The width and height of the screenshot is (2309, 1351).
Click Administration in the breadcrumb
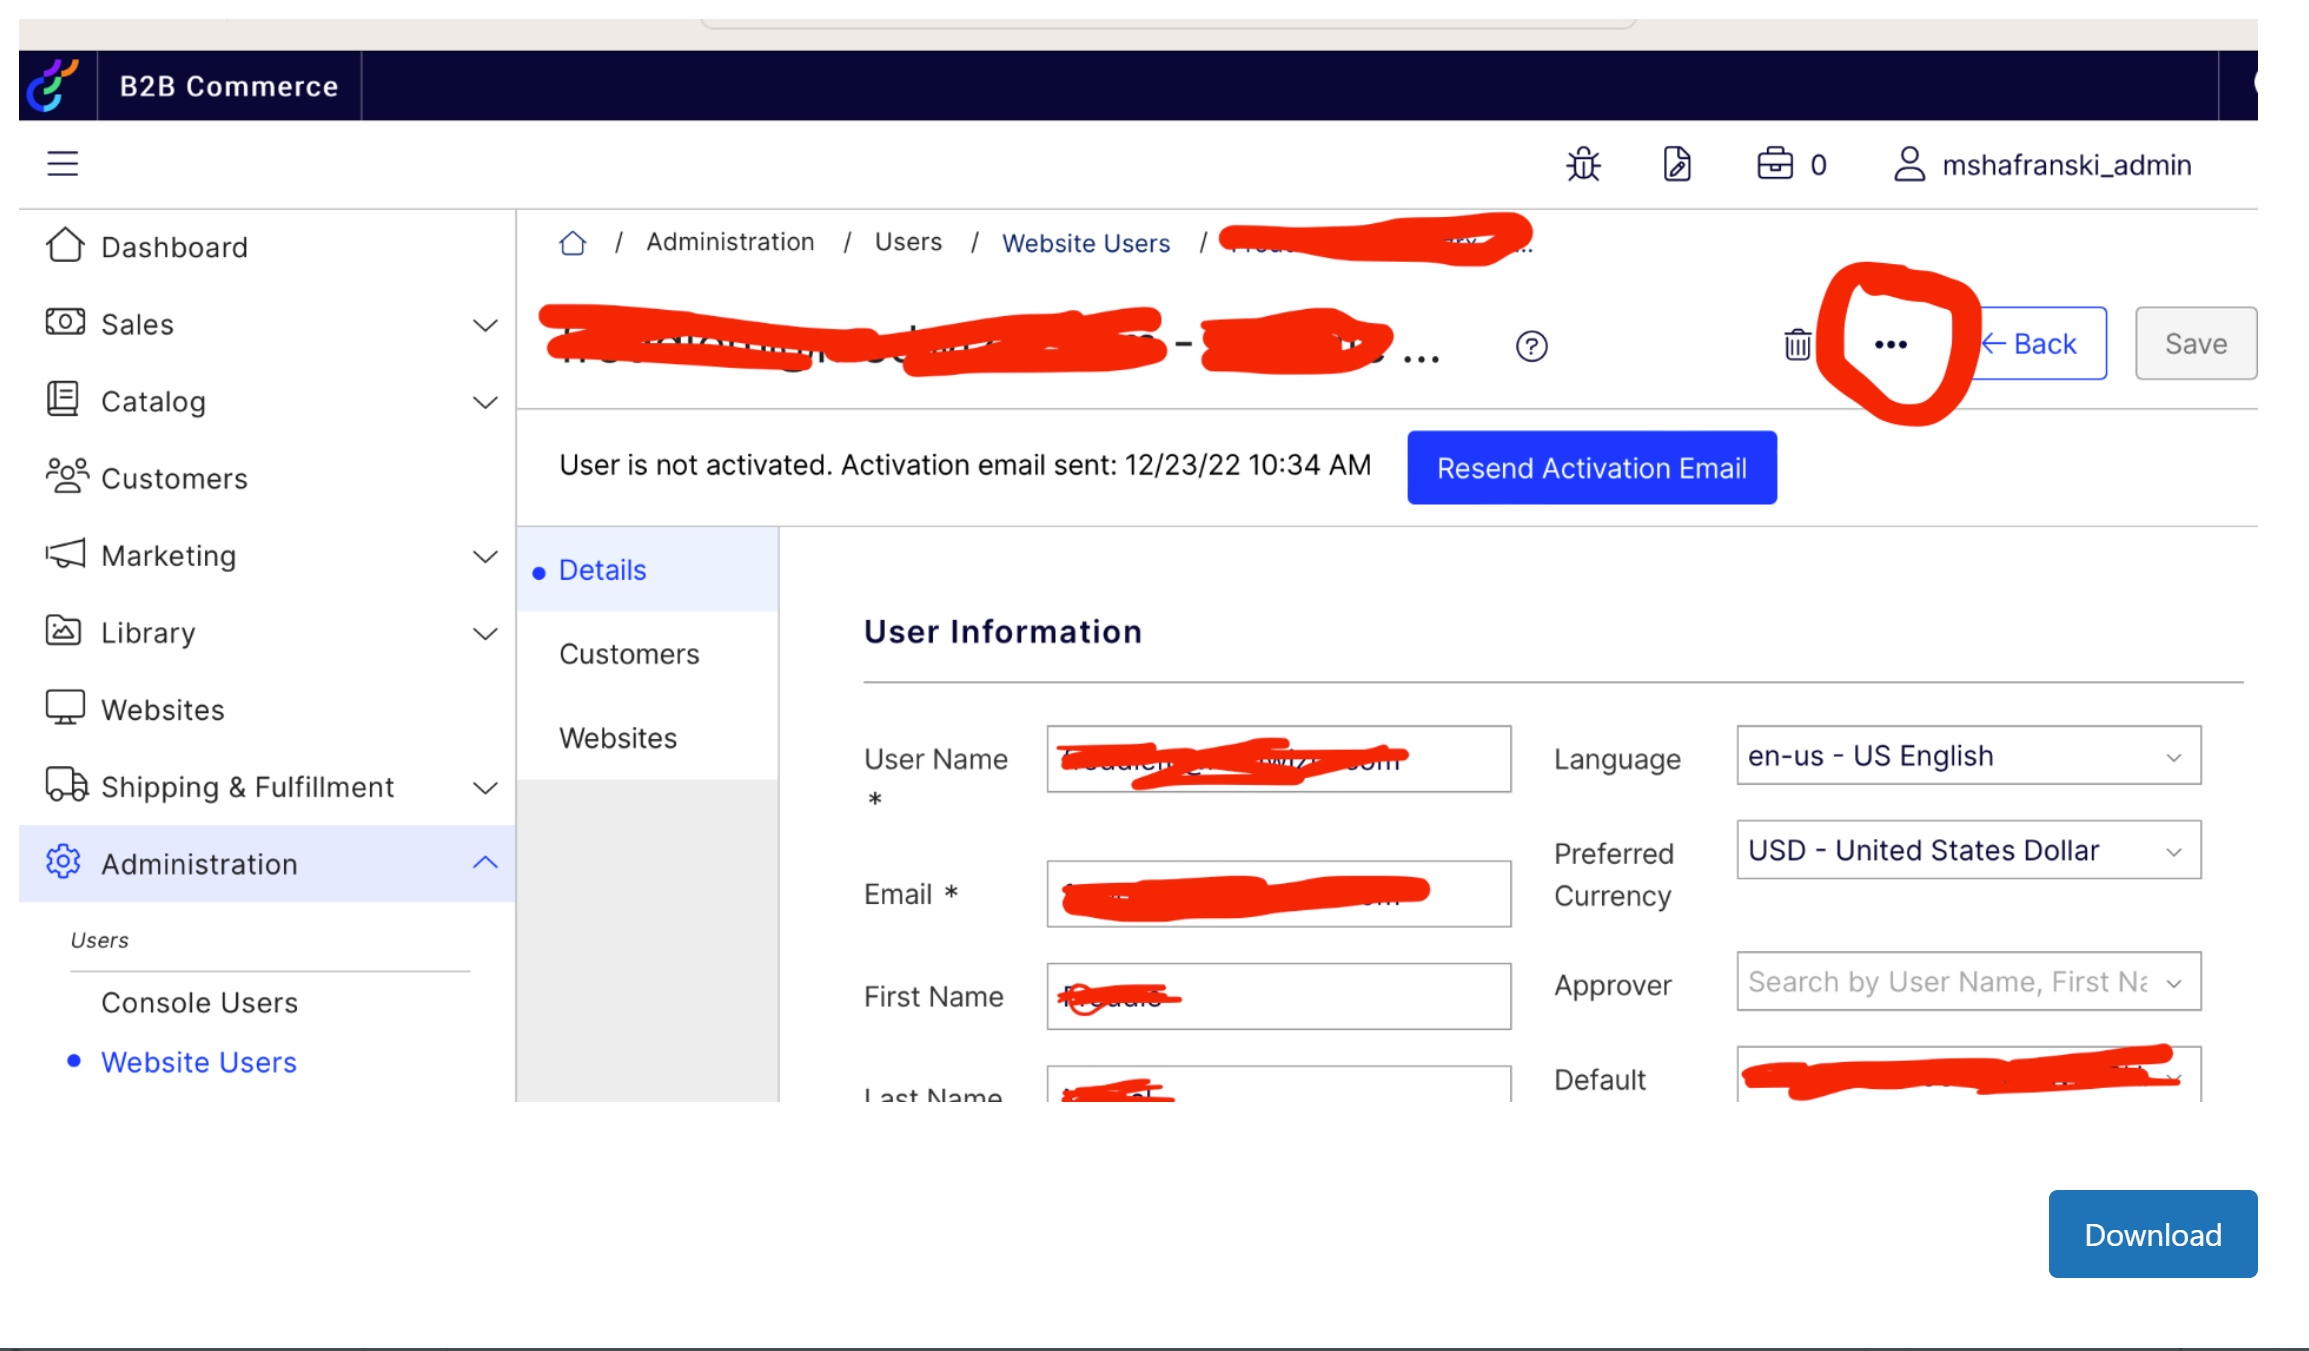coord(730,242)
